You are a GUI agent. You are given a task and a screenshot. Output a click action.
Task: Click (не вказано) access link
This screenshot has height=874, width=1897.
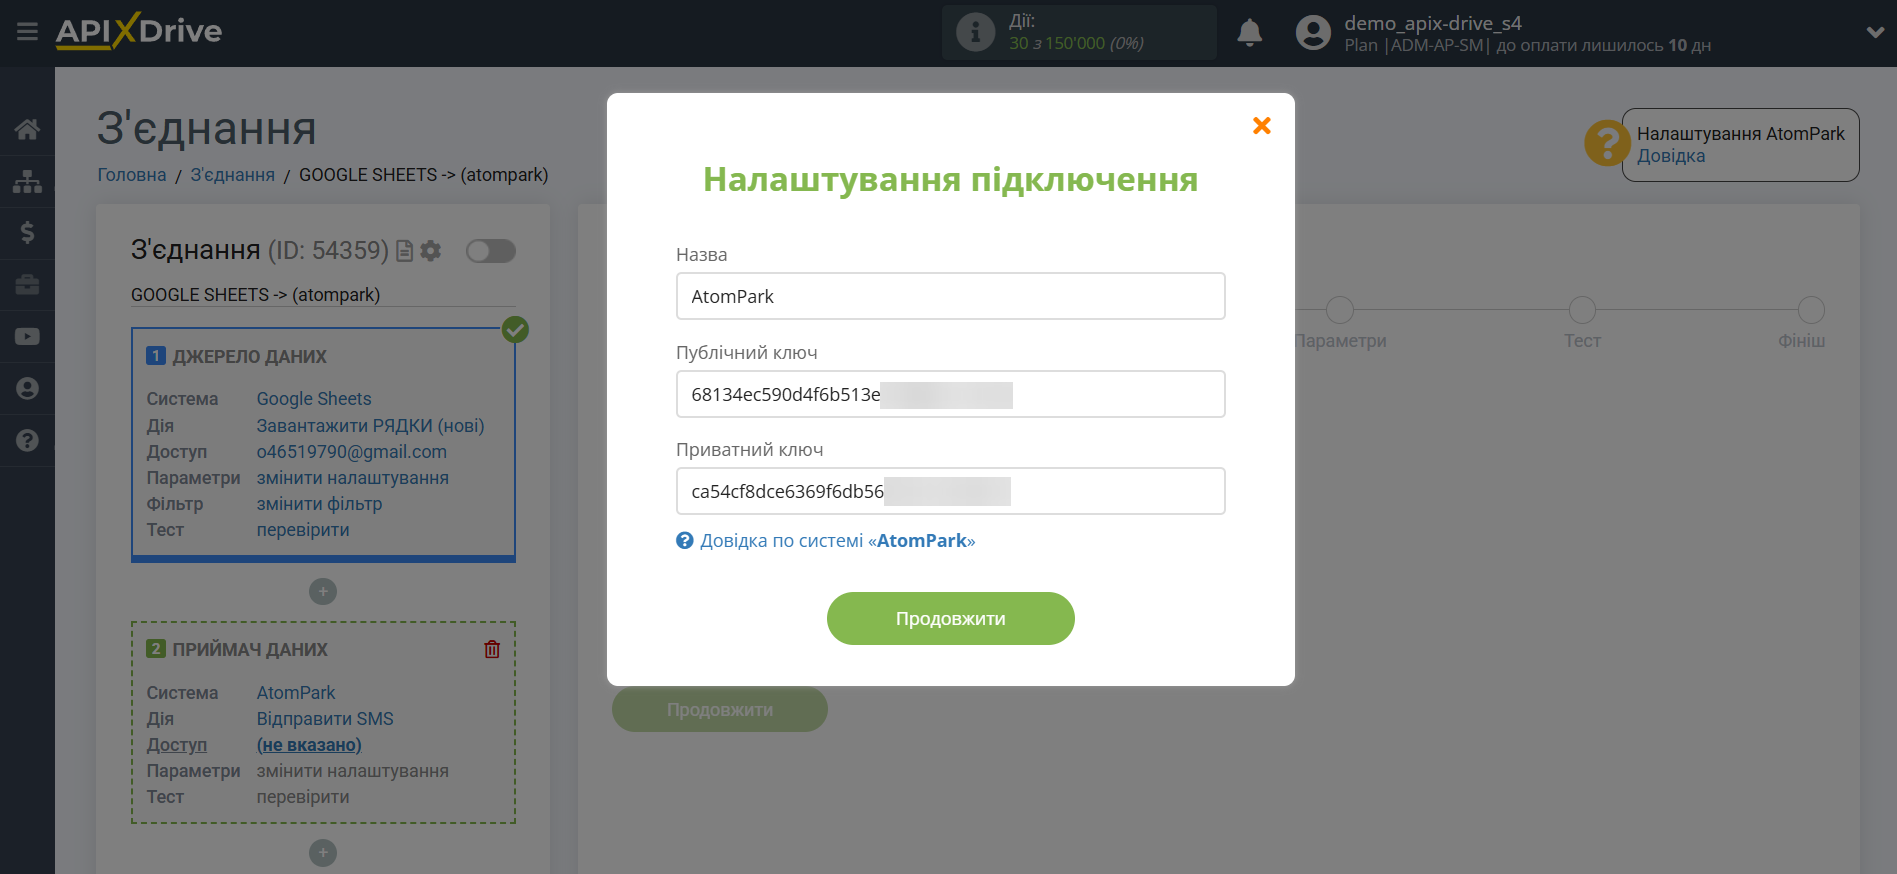pyautogui.click(x=309, y=745)
